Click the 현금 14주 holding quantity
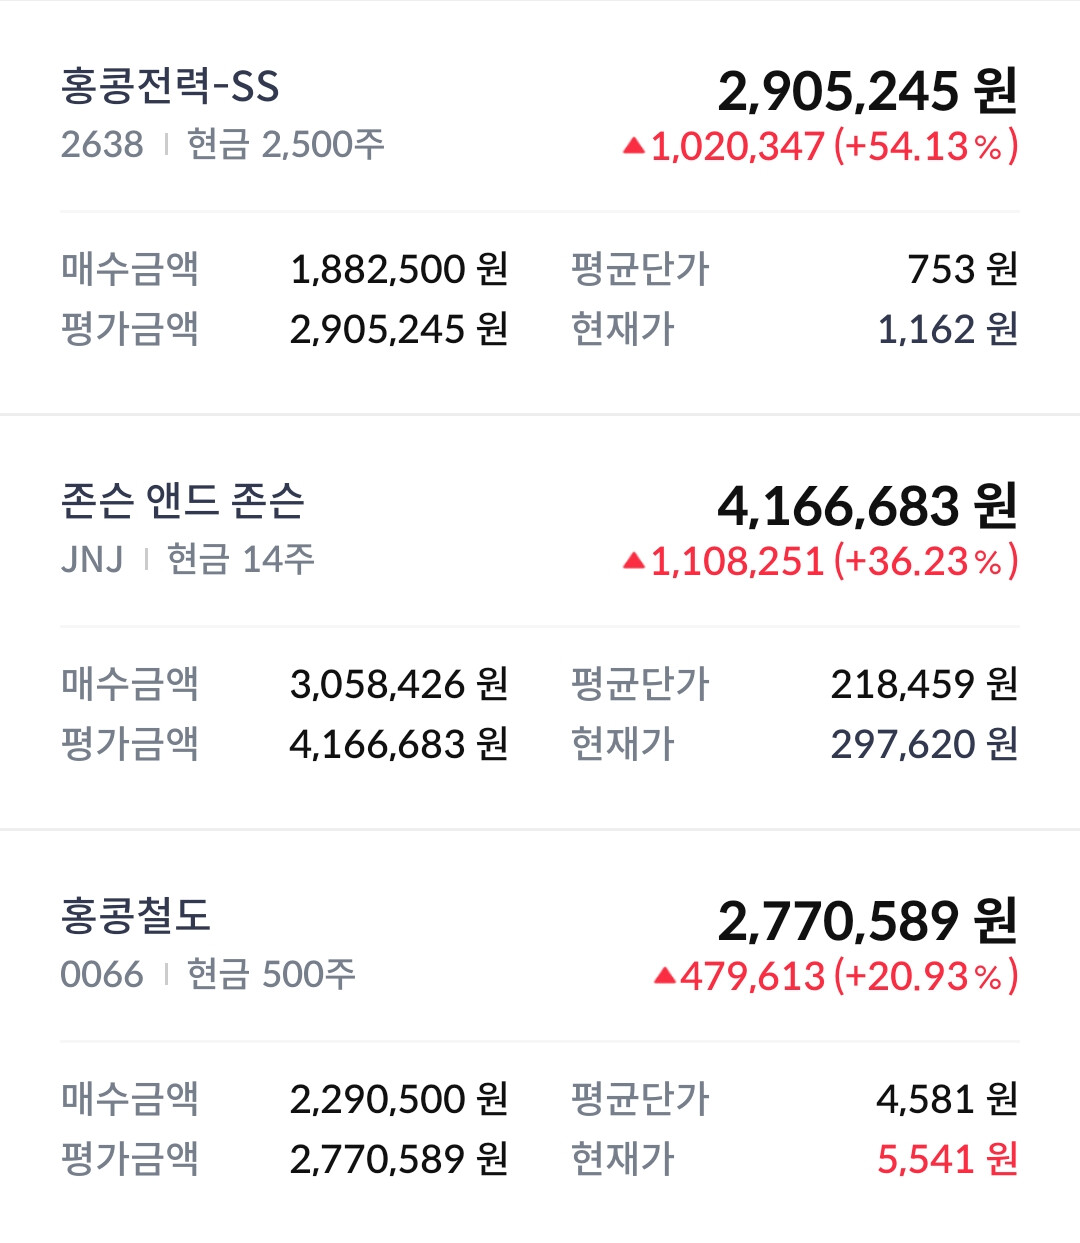Viewport: 1080px width, 1243px height. tap(241, 560)
